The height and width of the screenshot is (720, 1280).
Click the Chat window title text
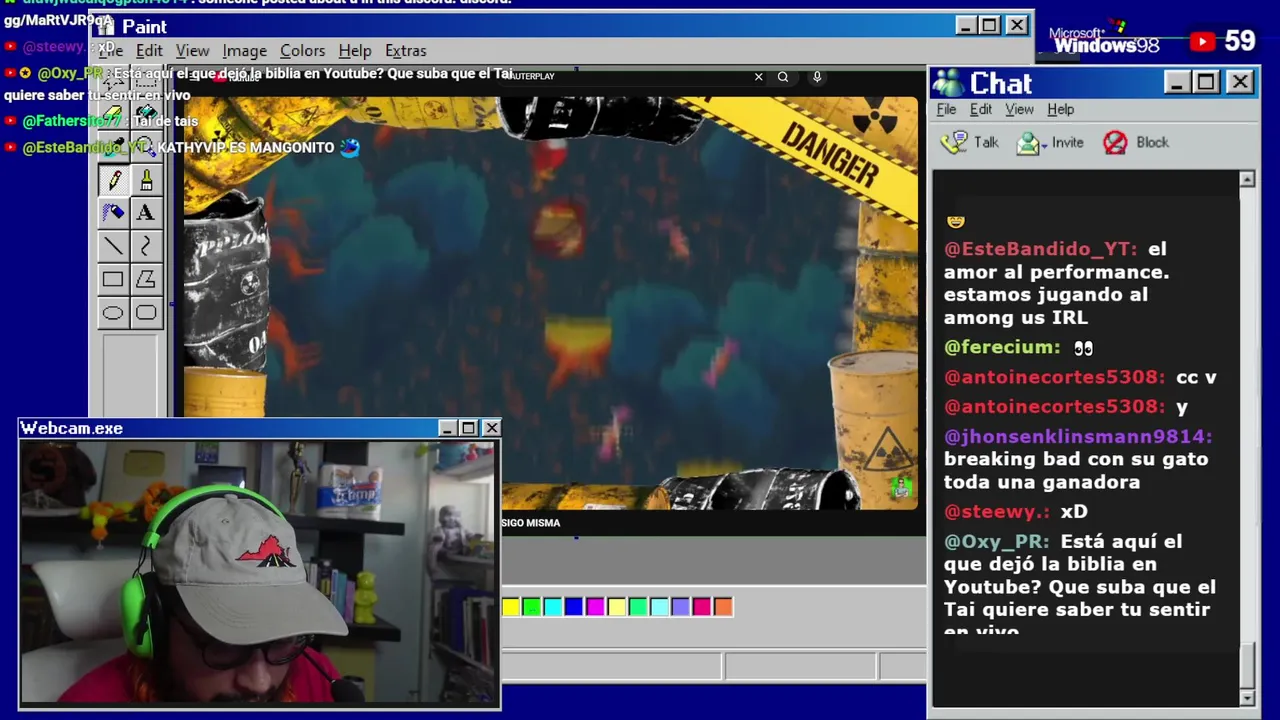[x=1001, y=83]
